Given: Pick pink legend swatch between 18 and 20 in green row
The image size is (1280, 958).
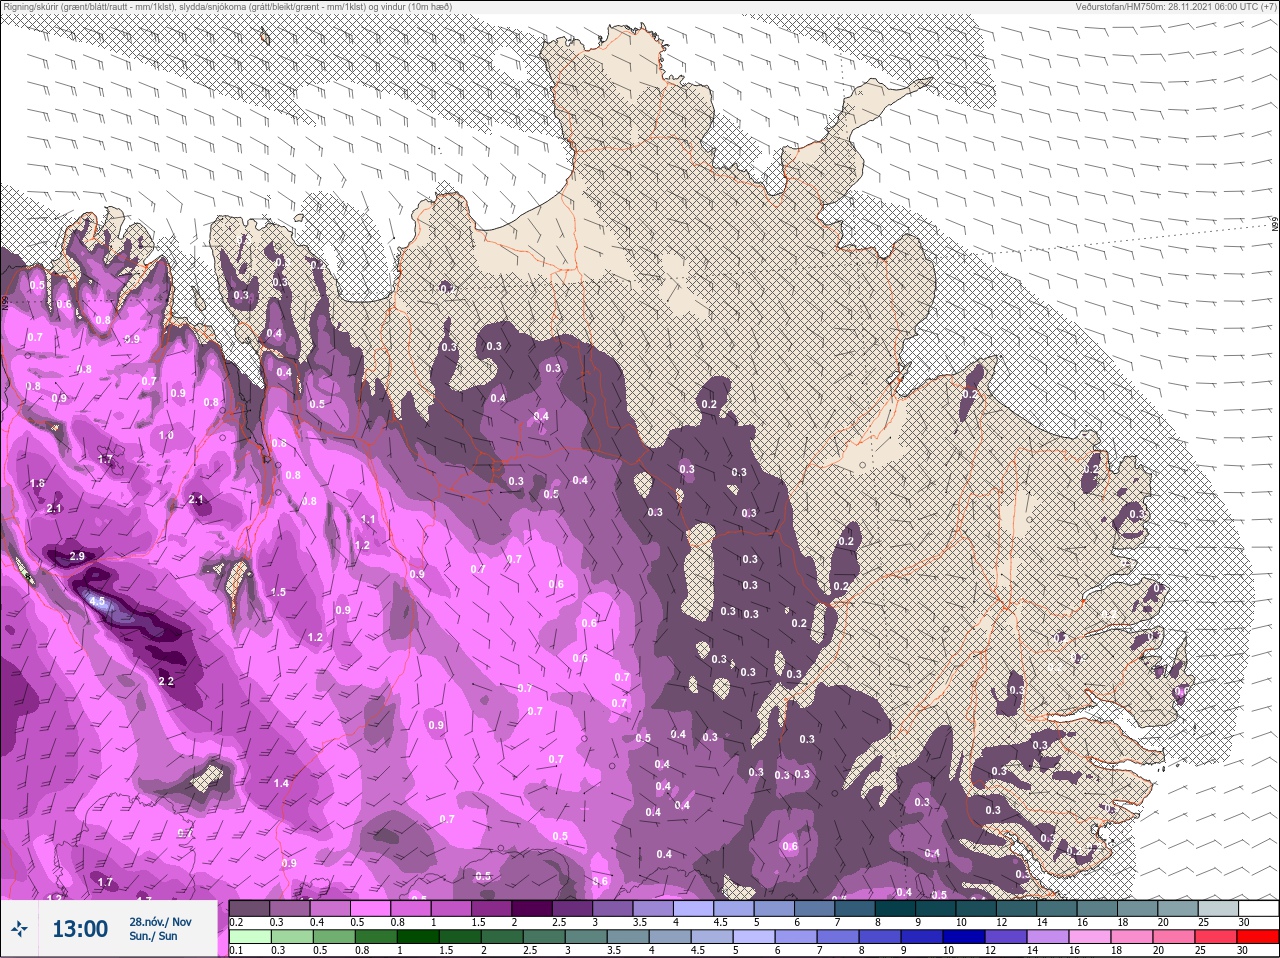Looking at the screenshot, I should [x=1133, y=937].
